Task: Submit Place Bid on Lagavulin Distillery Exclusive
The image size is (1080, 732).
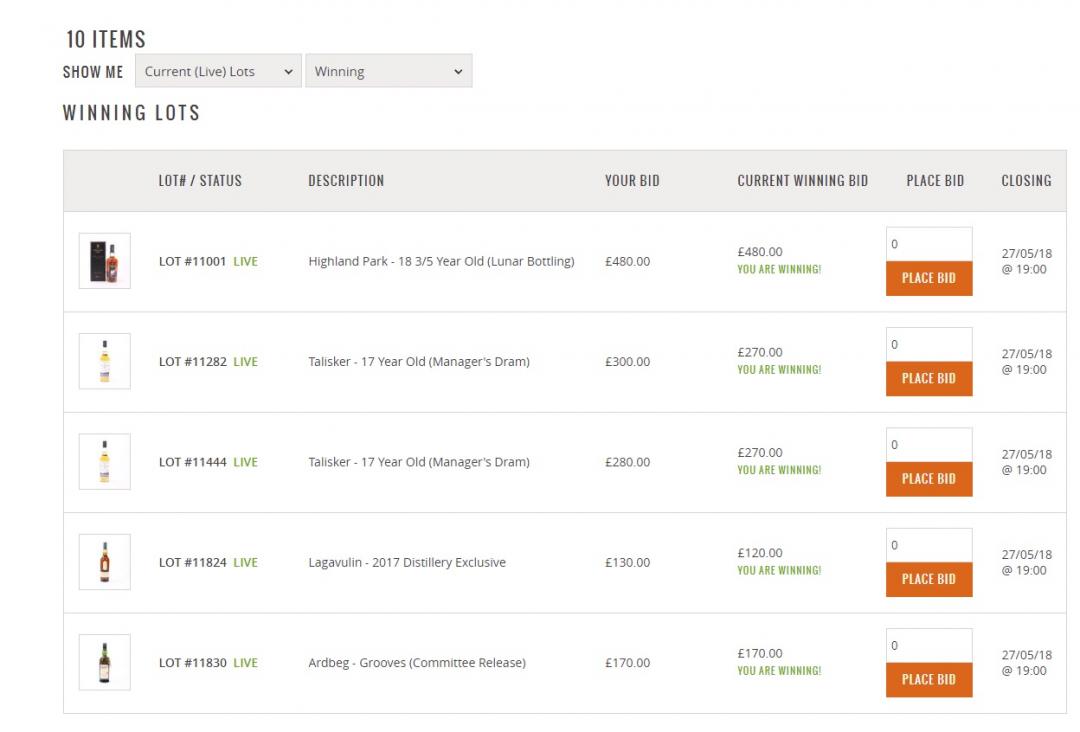Action: click(x=928, y=579)
